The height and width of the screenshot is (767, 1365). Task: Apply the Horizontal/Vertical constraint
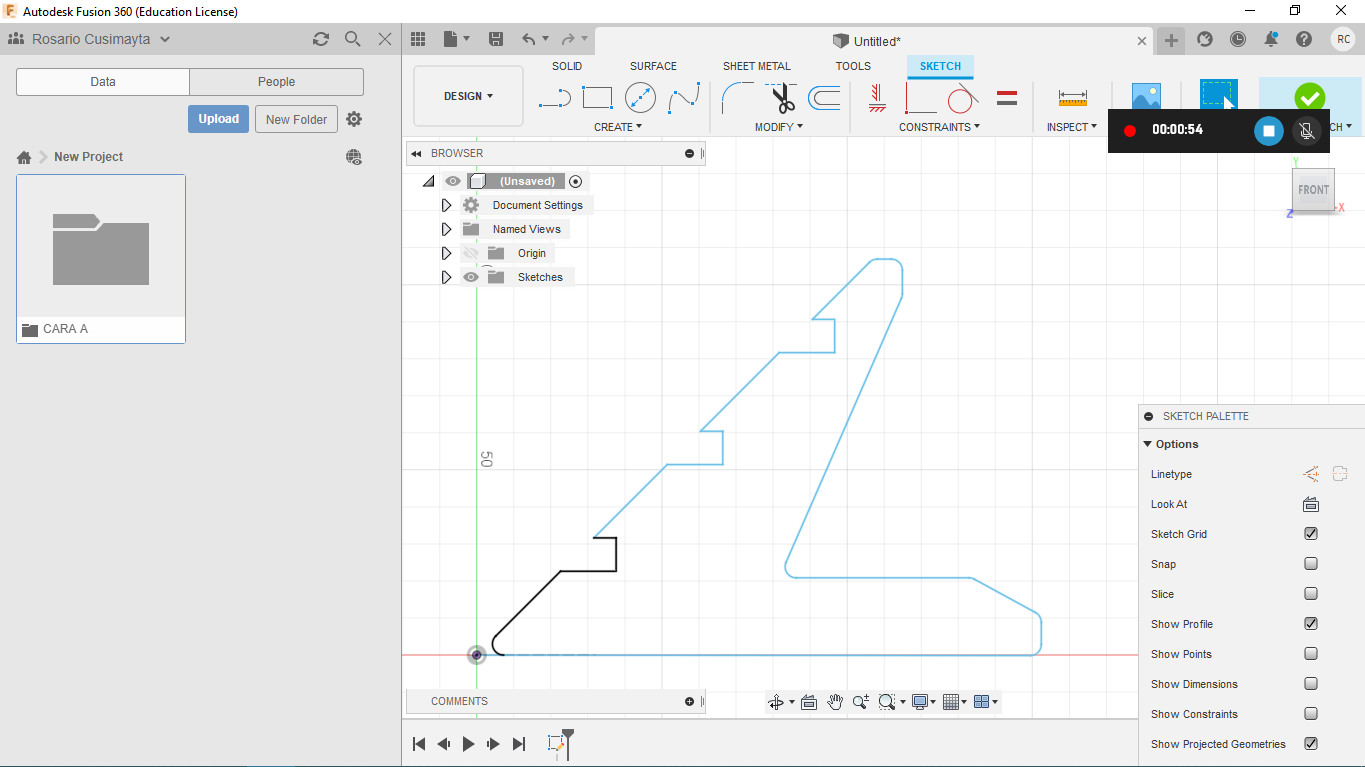[878, 98]
